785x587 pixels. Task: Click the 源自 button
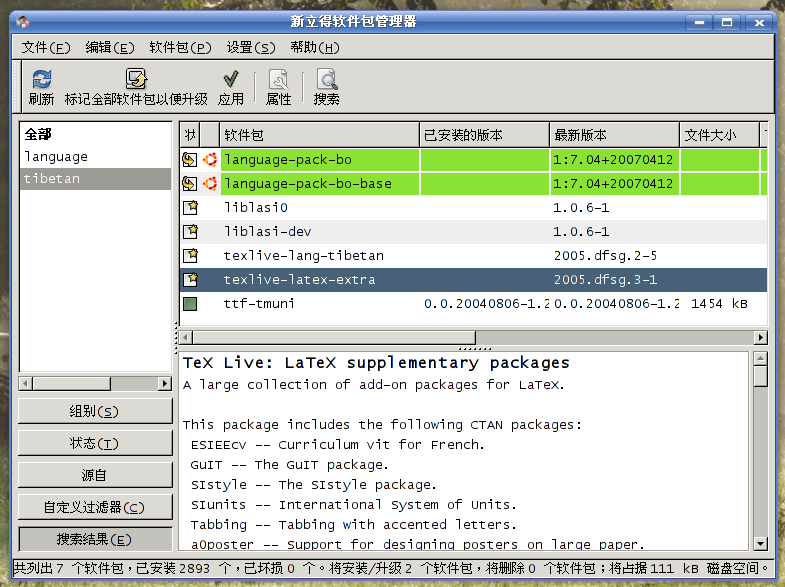point(95,475)
